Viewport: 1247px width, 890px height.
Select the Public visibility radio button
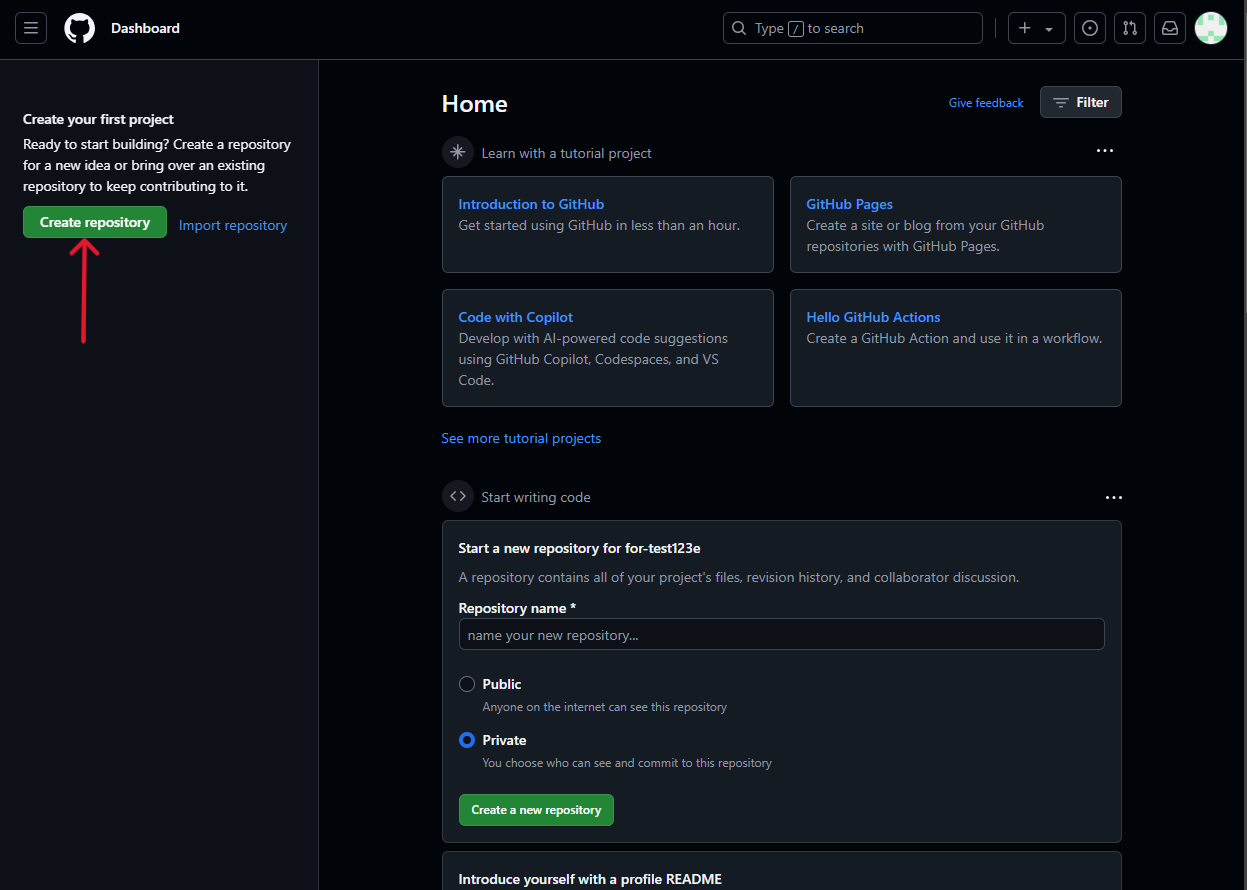pos(466,684)
